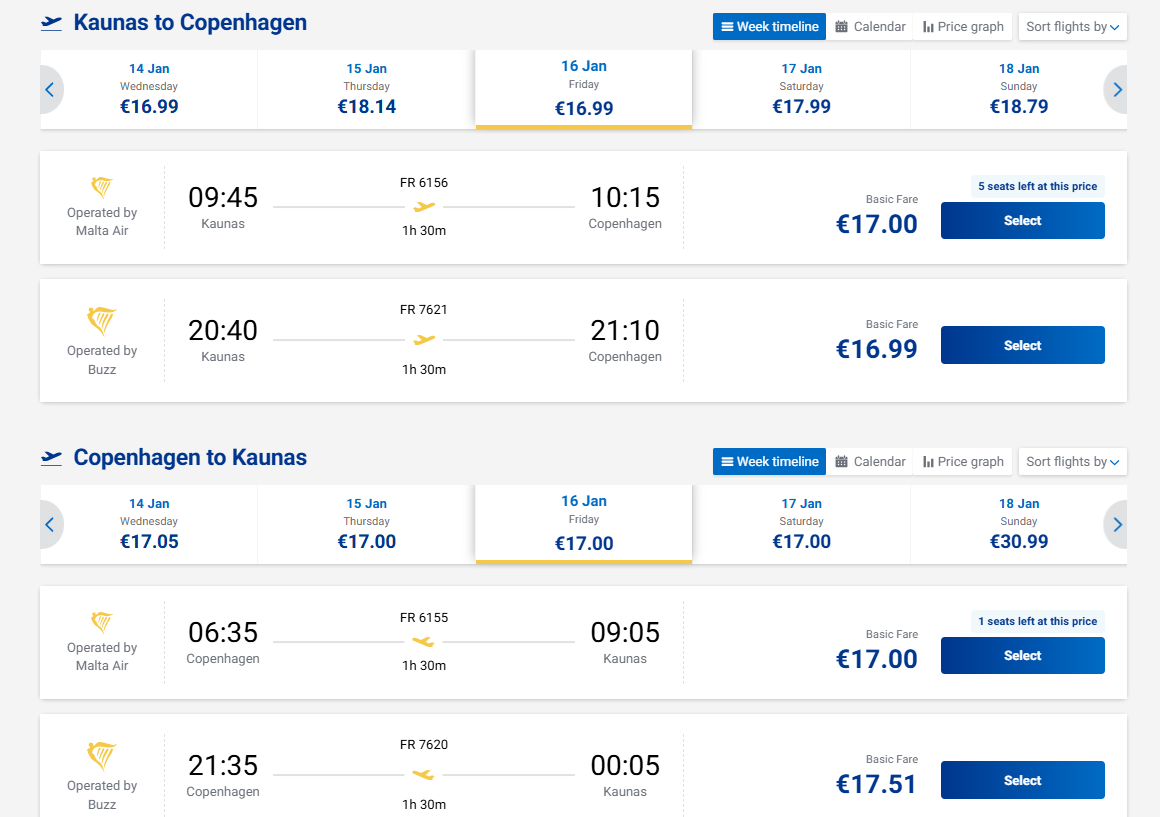Activate Week timeline view for return flights
This screenshot has height=817, width=1160.
[x=769, y=462]
